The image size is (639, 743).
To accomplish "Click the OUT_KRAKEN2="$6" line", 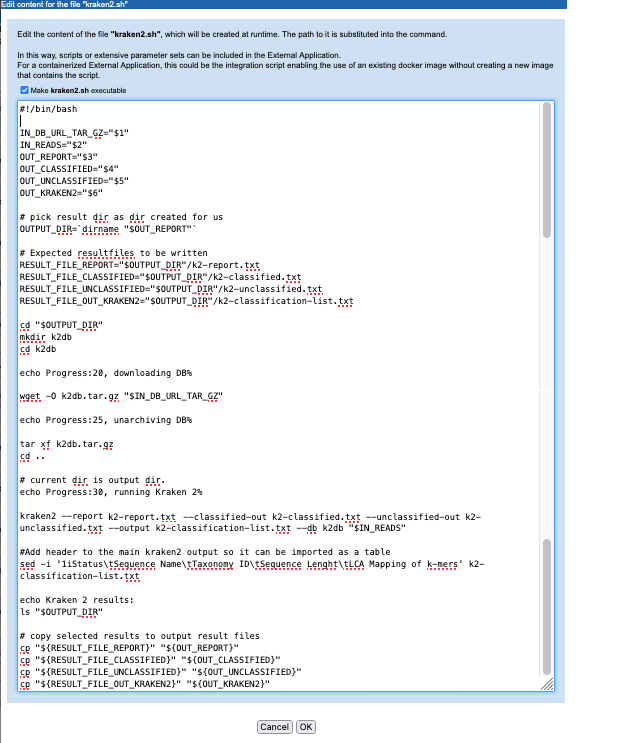I will tap(61, 193).
